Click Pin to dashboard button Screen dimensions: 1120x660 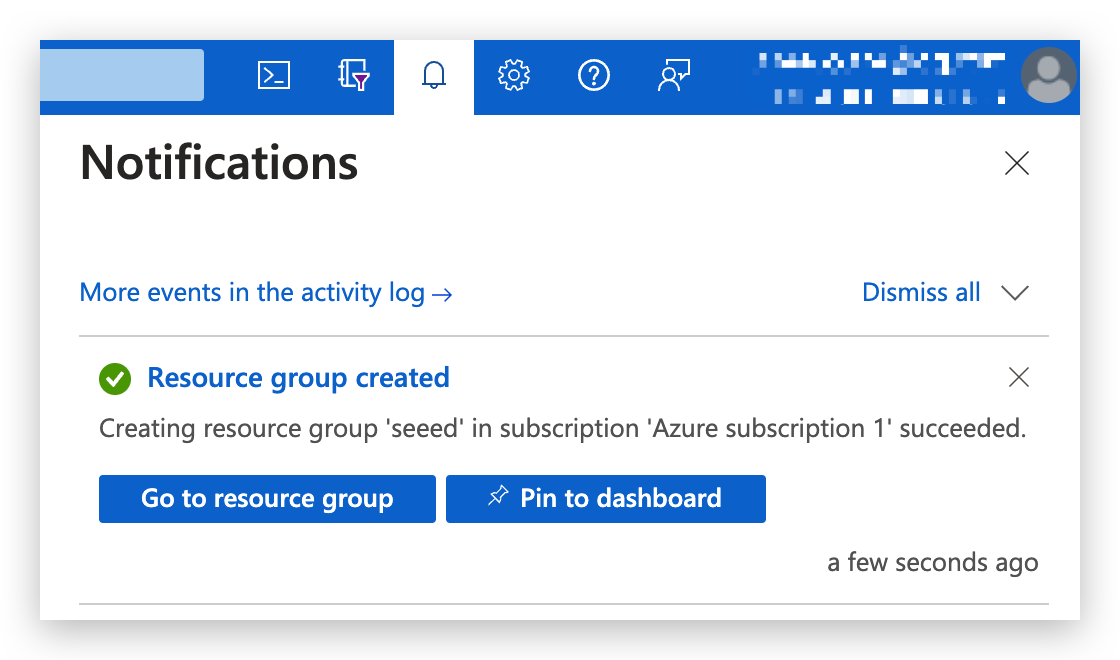(606, 499)
